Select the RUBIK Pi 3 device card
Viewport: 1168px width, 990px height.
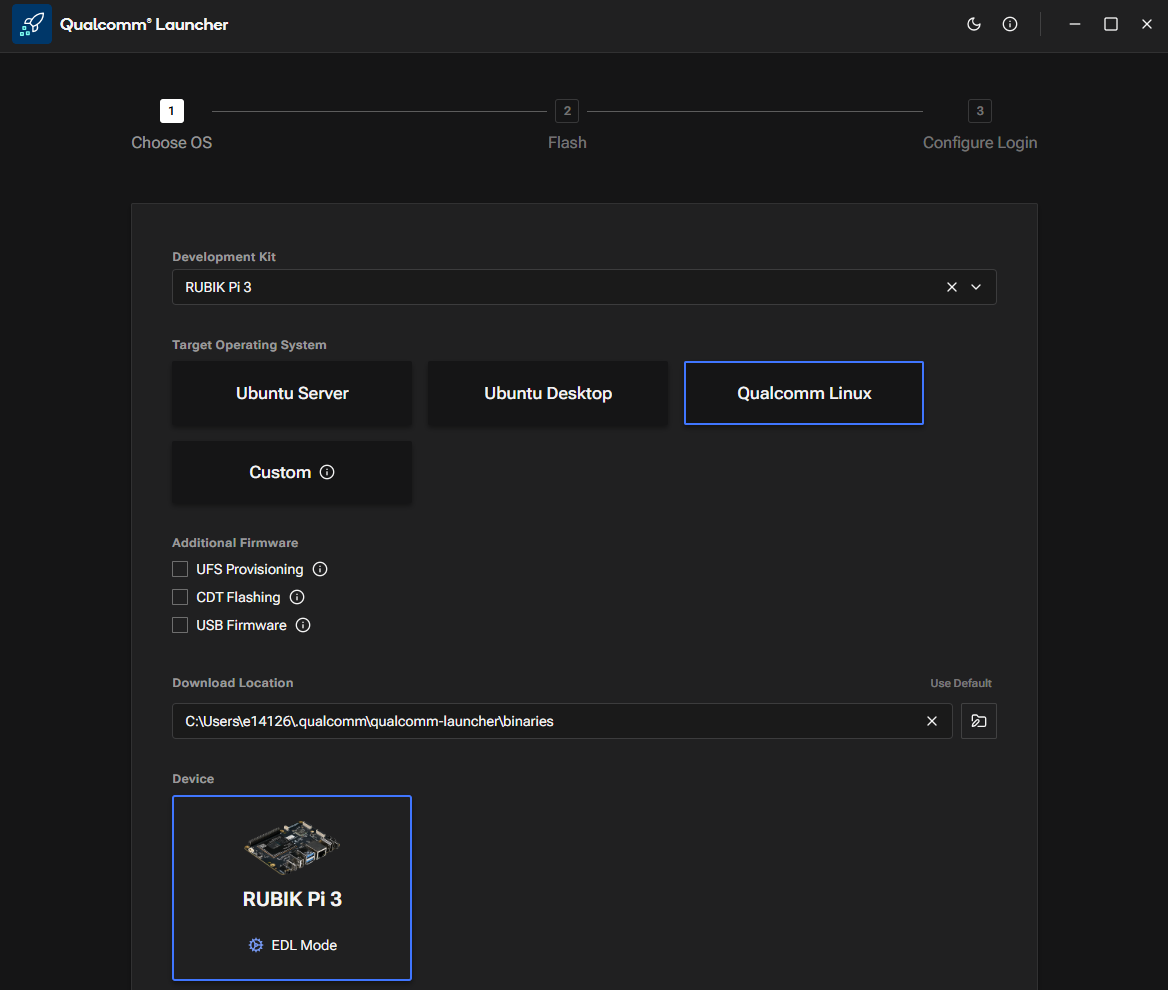coord(292,888)
